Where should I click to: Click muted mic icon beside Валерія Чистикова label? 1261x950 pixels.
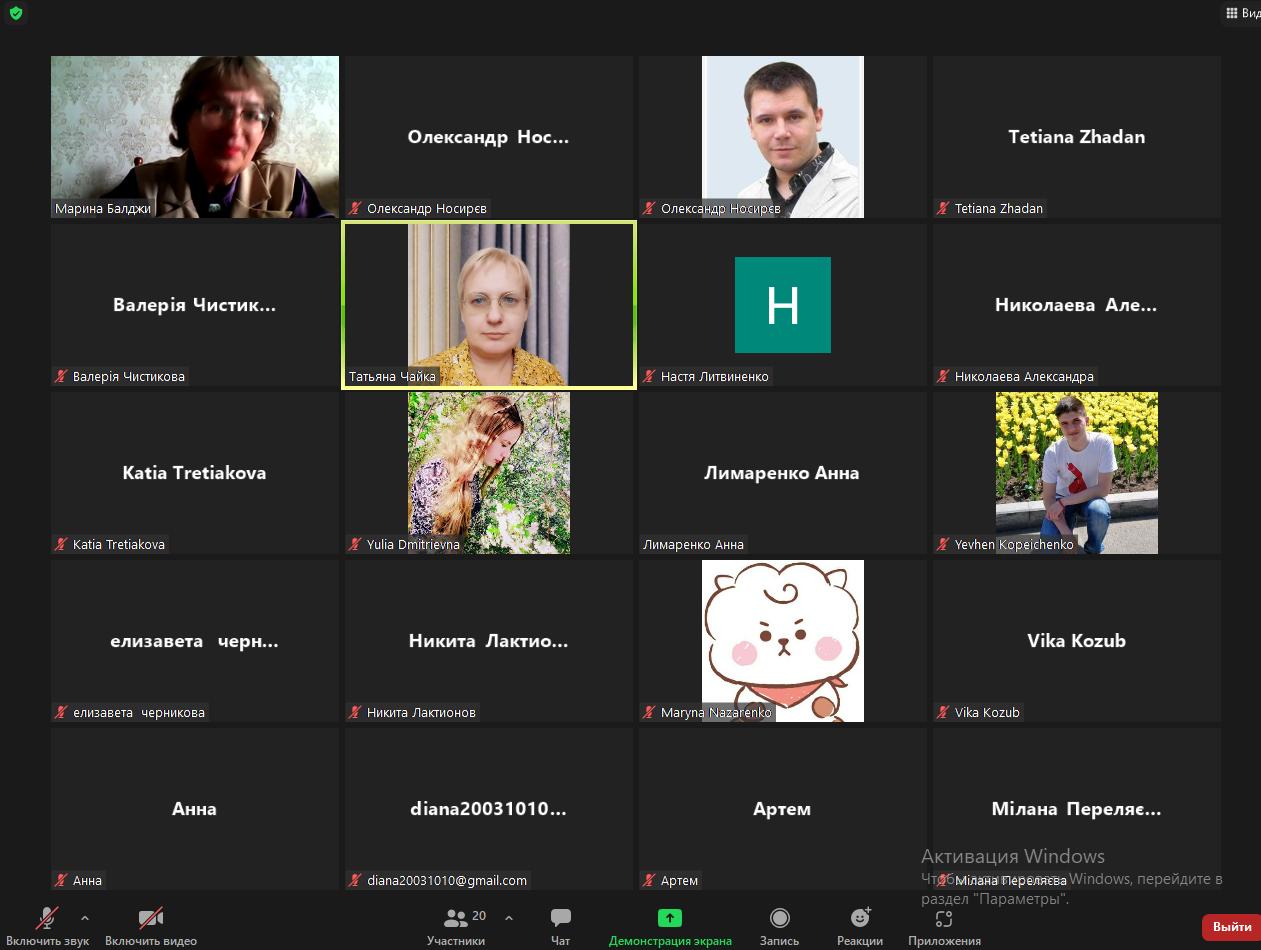pyautogui.click(x=61, y=376)
